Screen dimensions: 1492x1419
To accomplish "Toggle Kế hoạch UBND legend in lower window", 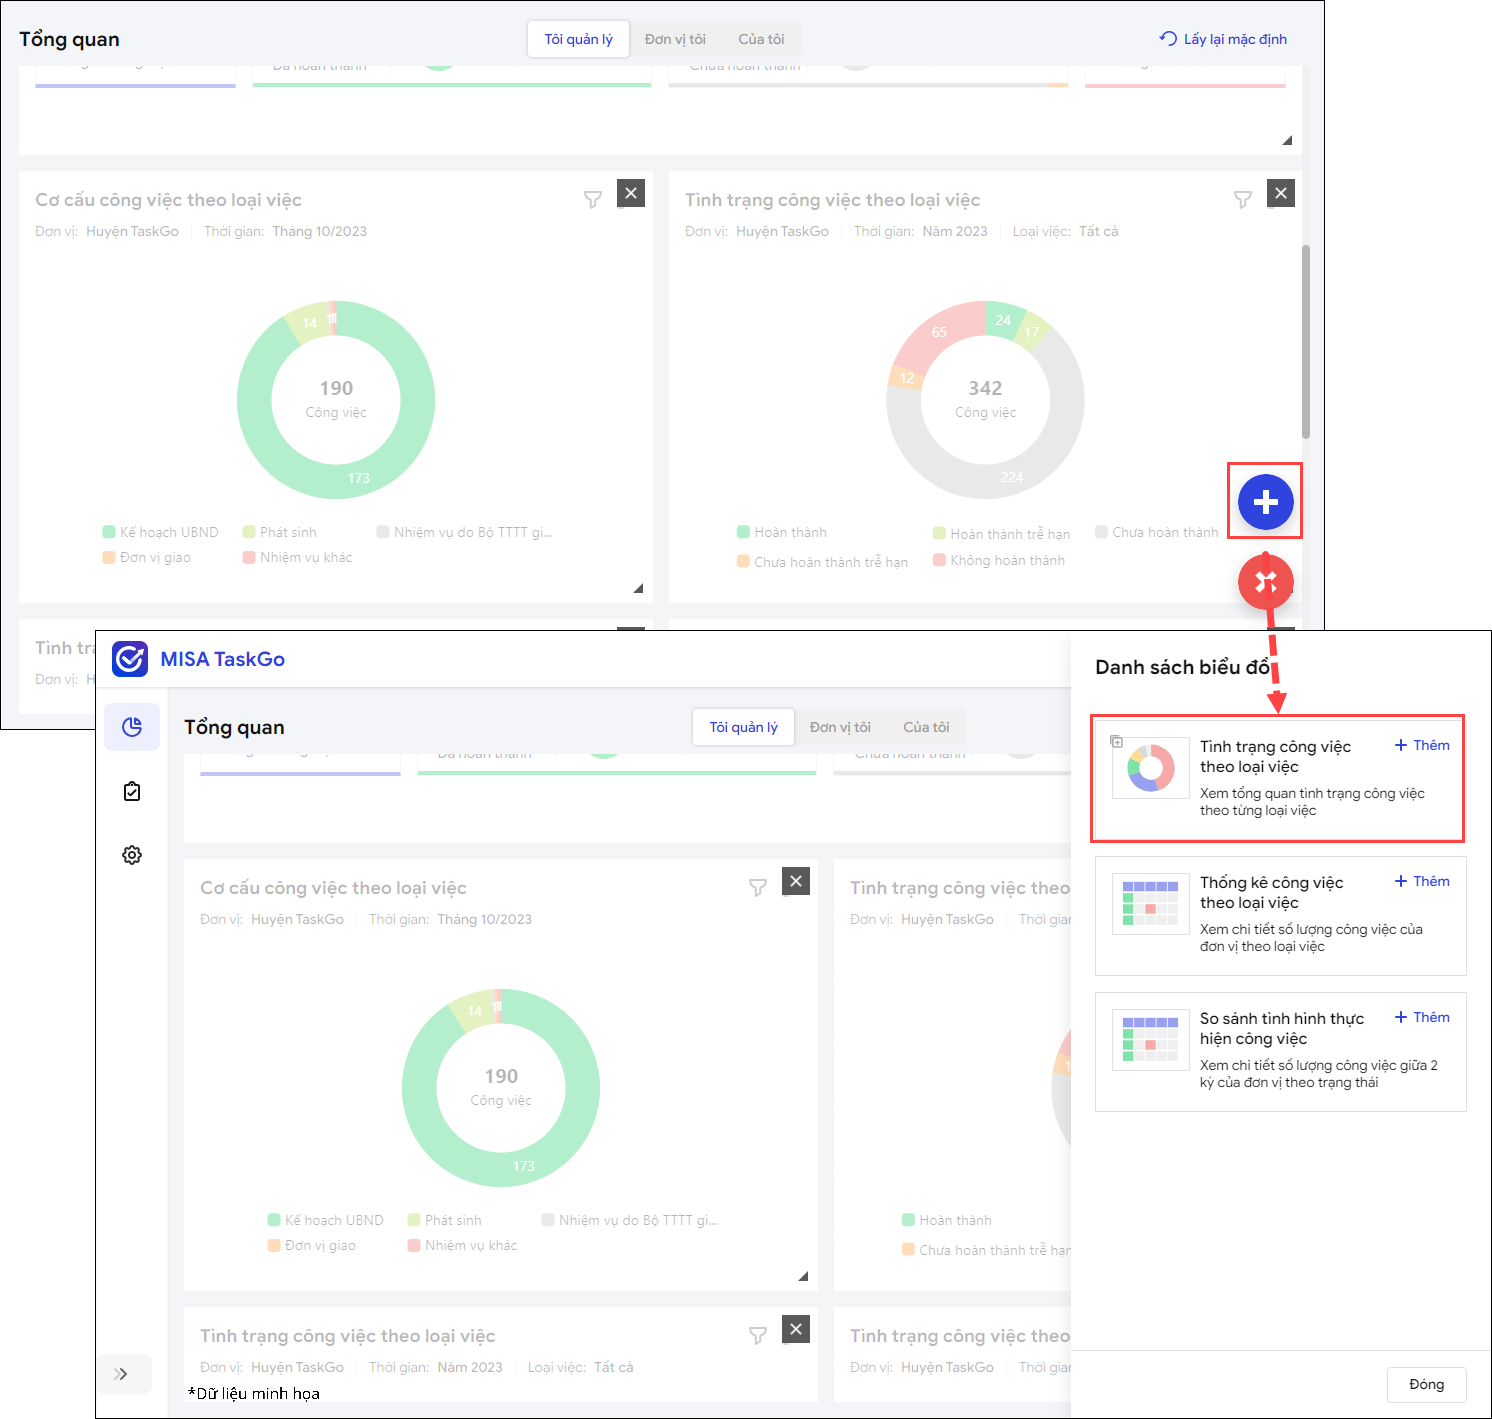I will click(325, 1220).
